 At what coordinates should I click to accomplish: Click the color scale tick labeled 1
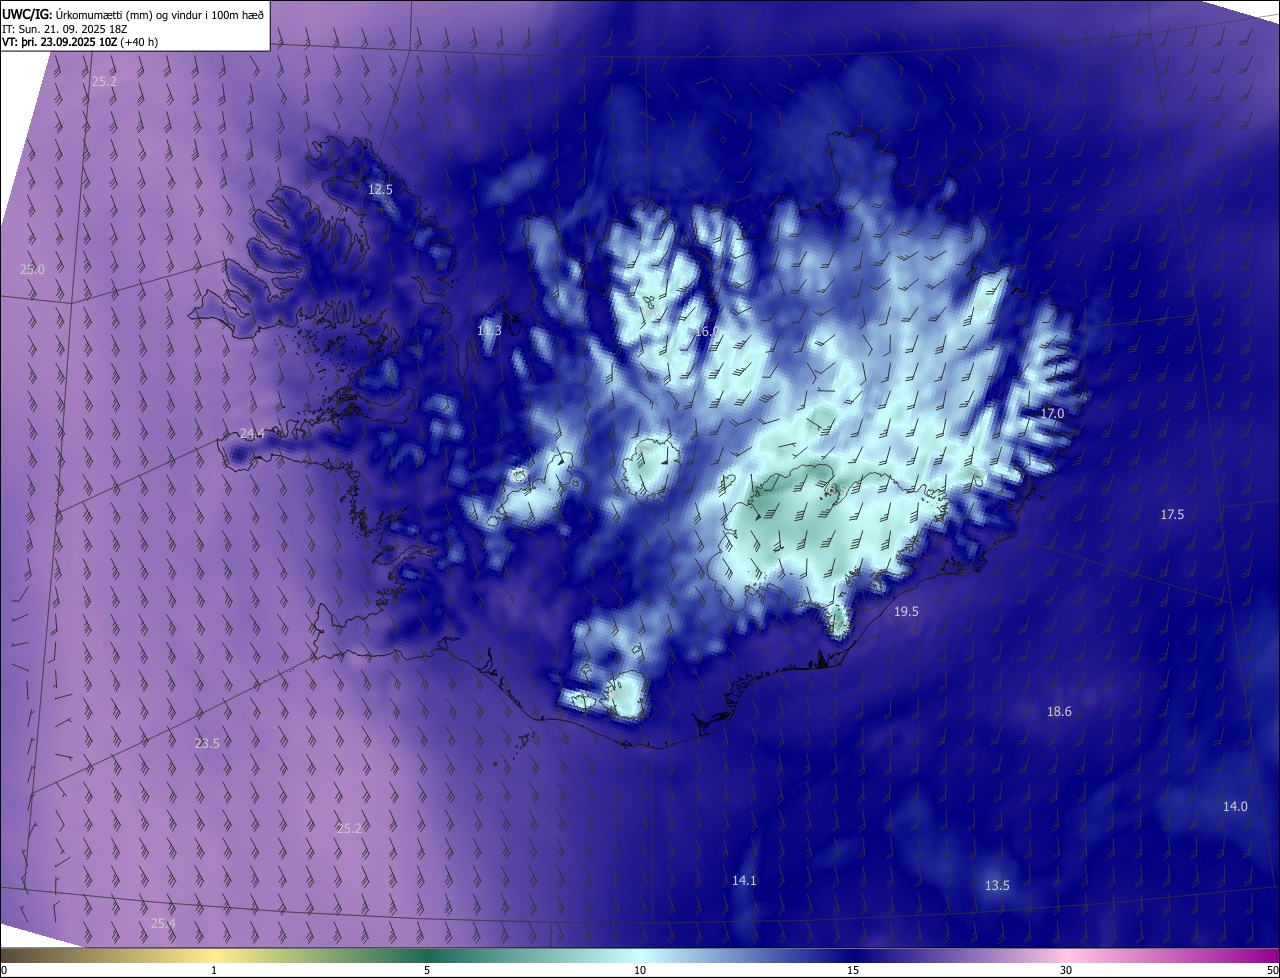pos(214,970)
